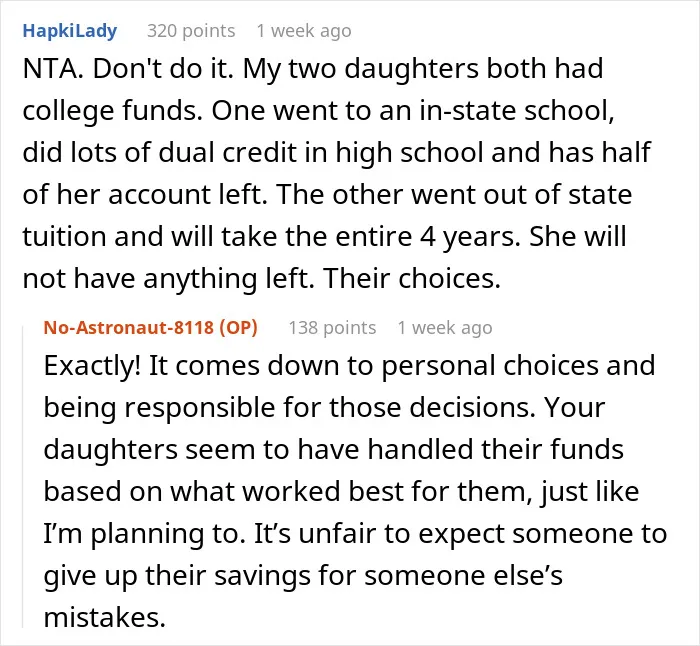The width and height of the screenshot is (700, 646).
Task: Open HapkiLady's user profile link
Action: [70, 31]
